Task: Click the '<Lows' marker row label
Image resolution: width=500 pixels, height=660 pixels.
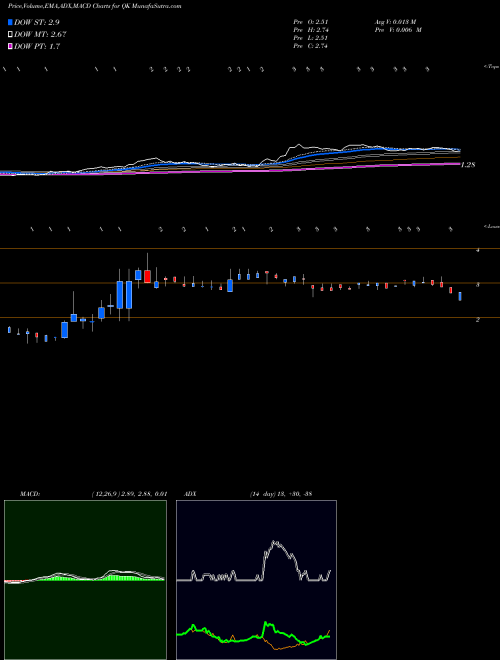Action: 491,226
